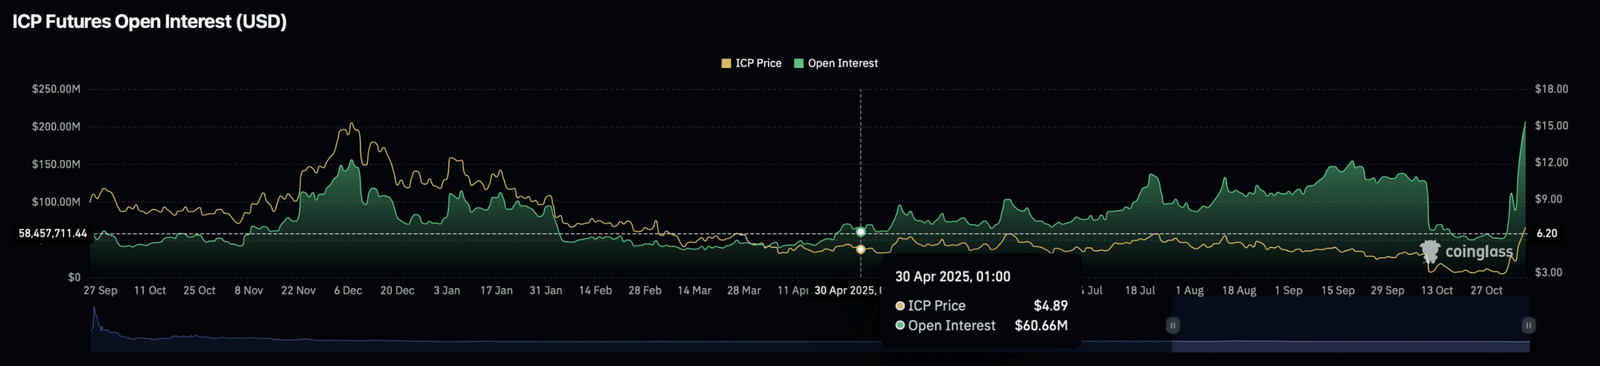
Task: Click the 14 Feb date label
Action: (x=595, y=290)
